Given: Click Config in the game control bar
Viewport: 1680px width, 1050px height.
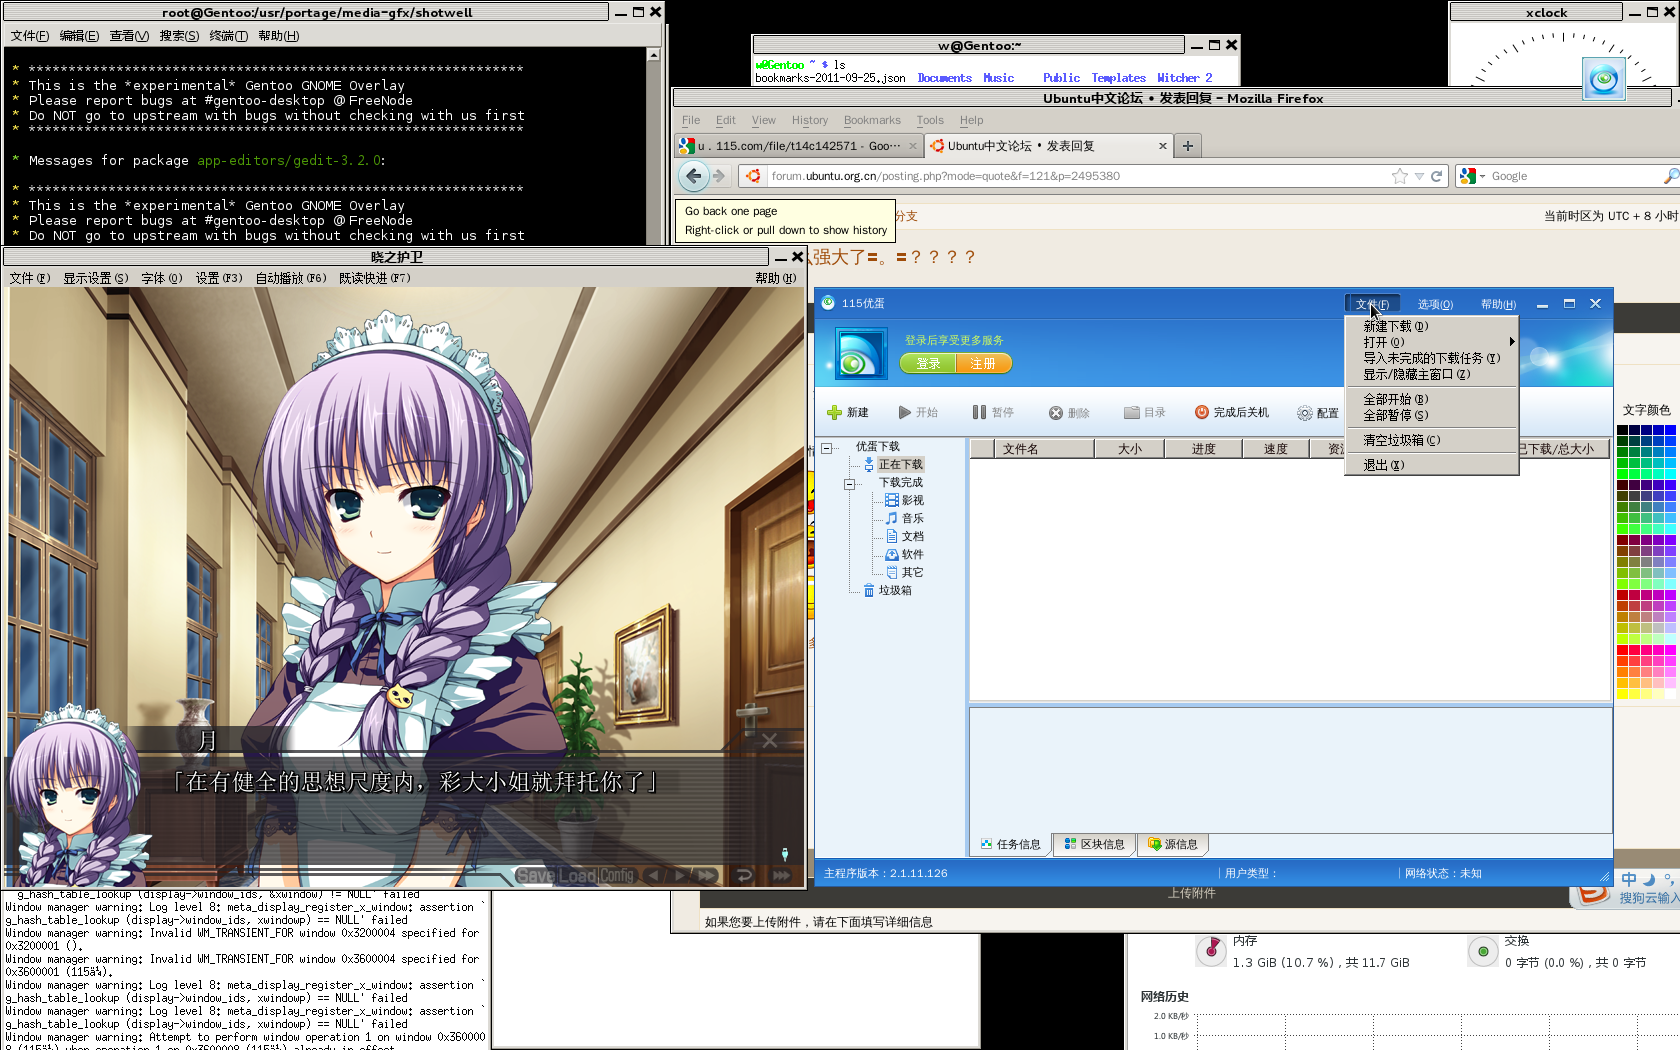Looking at the screenshot, I should 617,876.
